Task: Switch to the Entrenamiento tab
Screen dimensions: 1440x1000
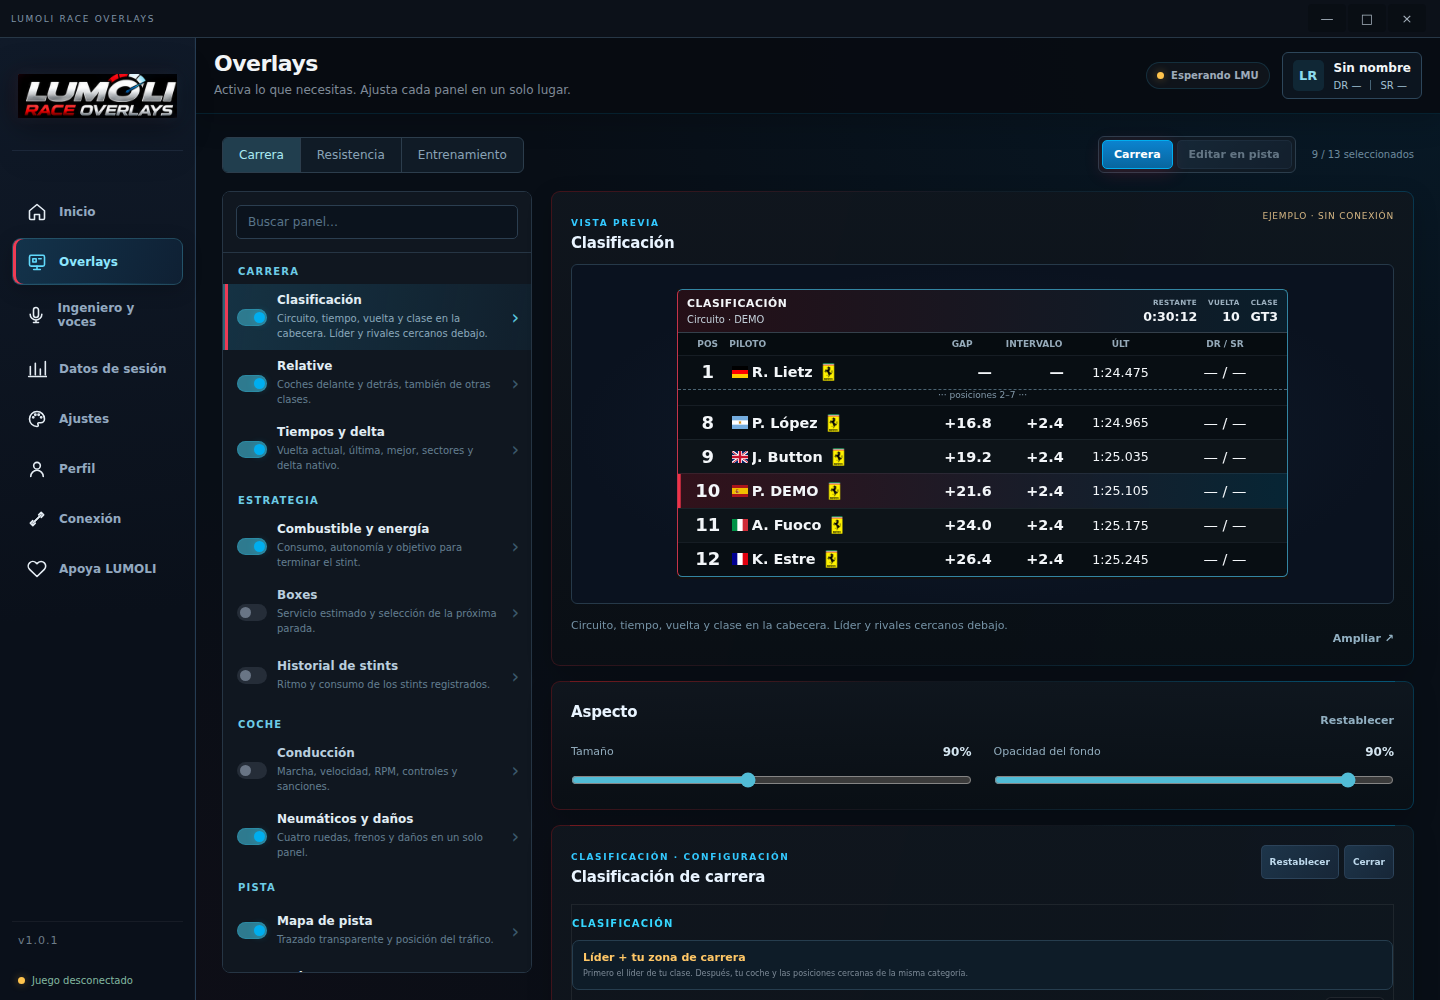Action: (x=462, y=155)
